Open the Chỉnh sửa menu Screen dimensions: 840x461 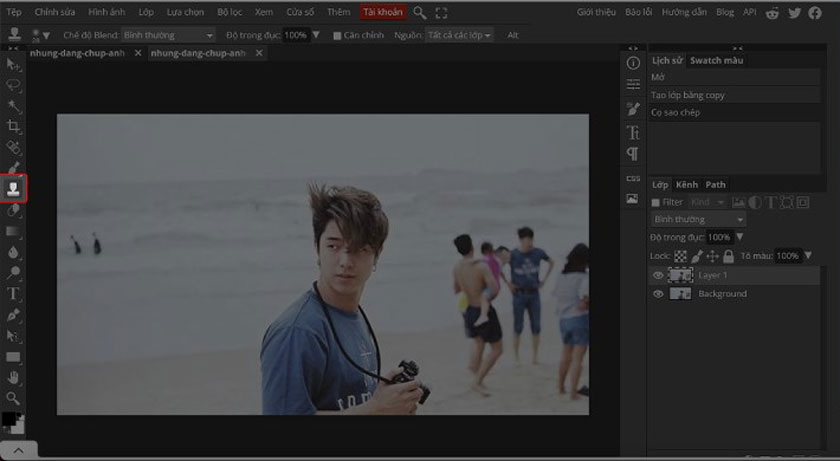pos(55,12)
